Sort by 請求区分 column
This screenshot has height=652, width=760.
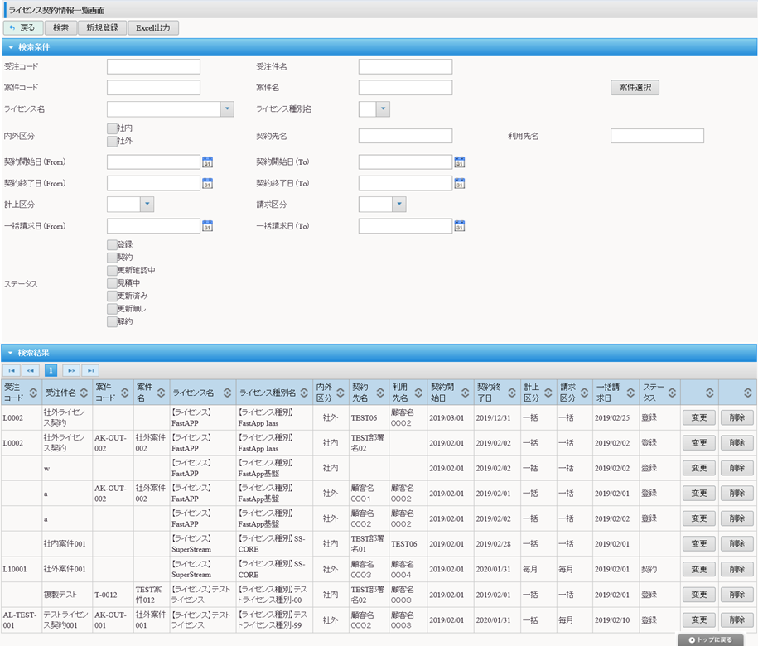click(585, 393)
